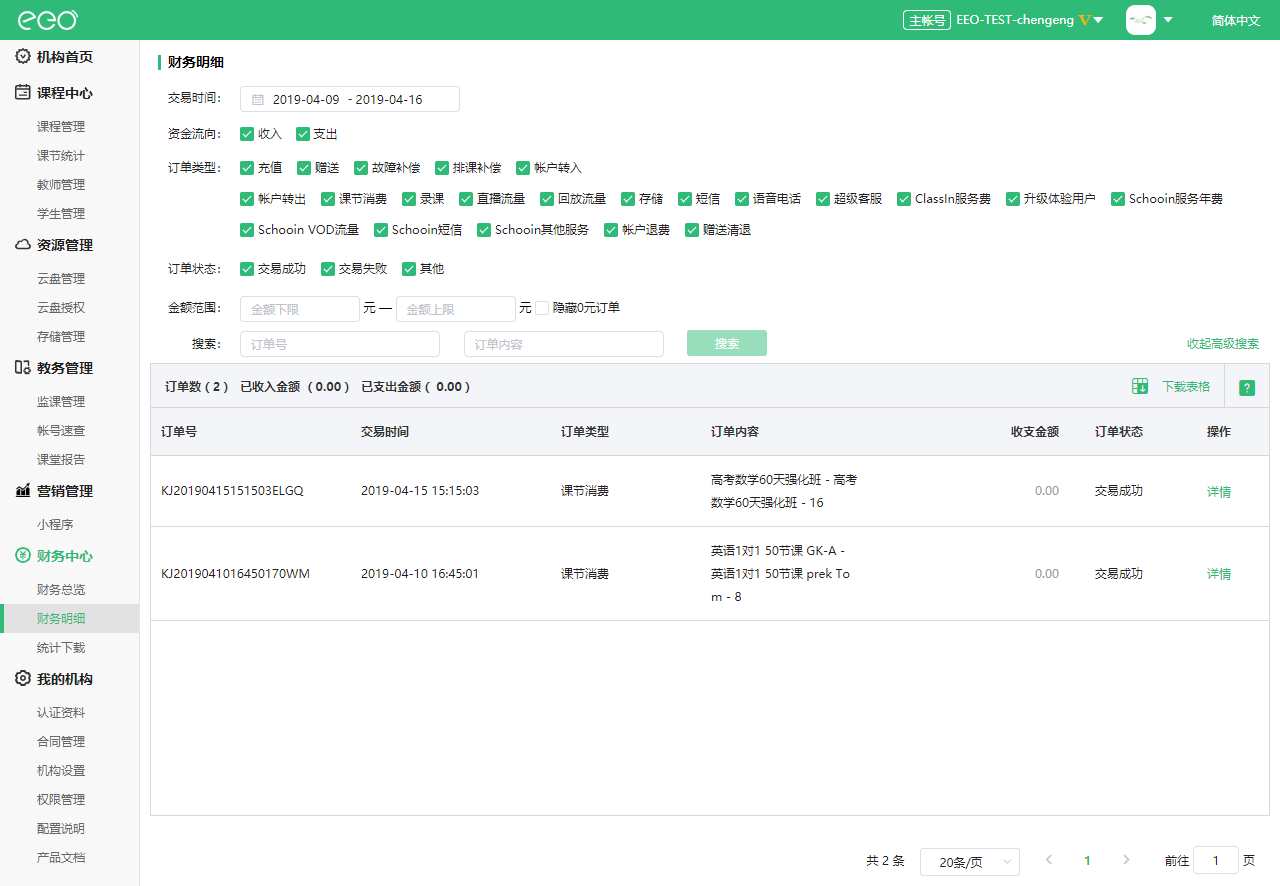Open 监课管理 in sidebar
Viewport: 1280px width, 886px height.
point(61,402)
